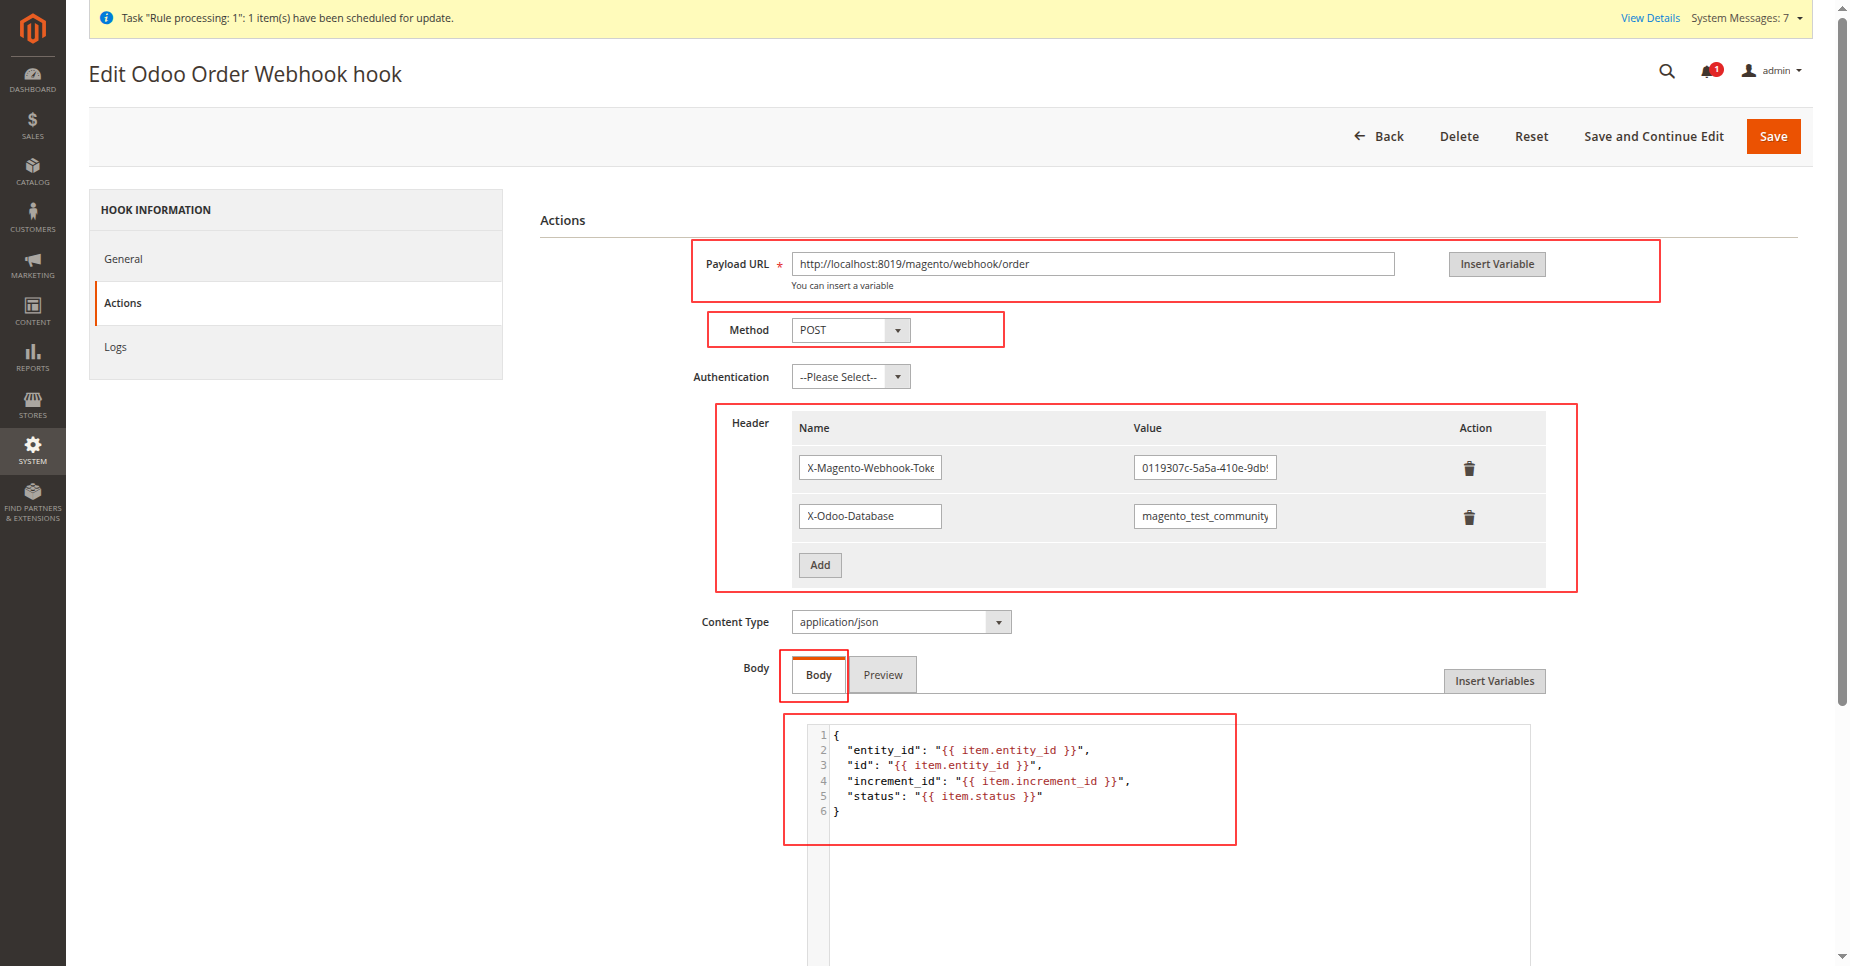Image resolution: width=1850 pixels, height=966 pixels.
Task: Open the Logs tab
Action: tap(298, 347)
